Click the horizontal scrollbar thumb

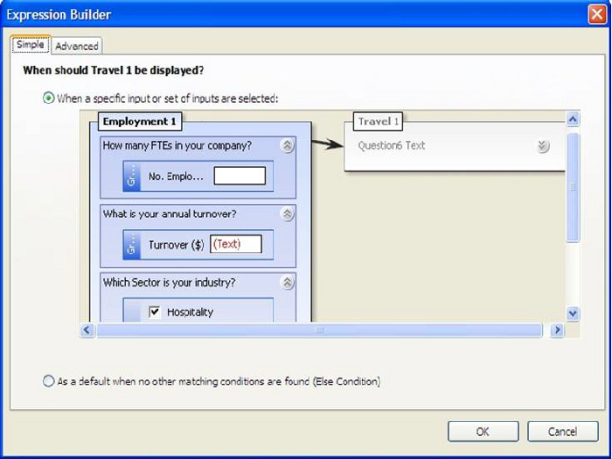pyautogui.click(x=319, y=330)
